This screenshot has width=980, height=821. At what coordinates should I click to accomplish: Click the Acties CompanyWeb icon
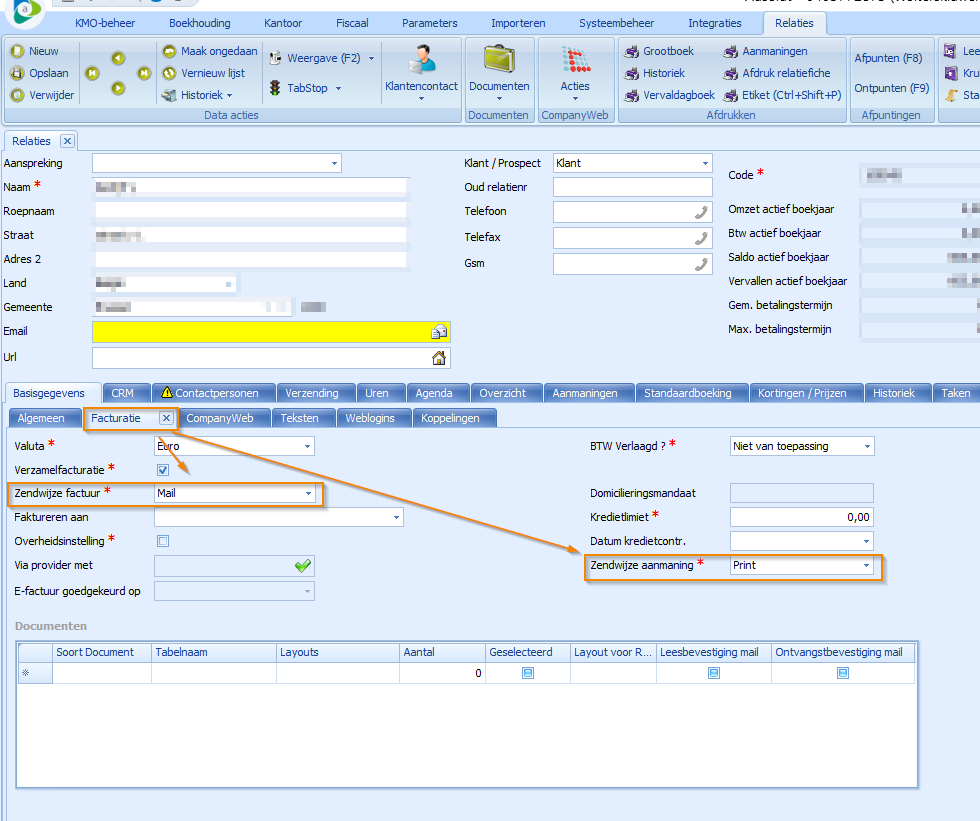(x=574, y=60)
